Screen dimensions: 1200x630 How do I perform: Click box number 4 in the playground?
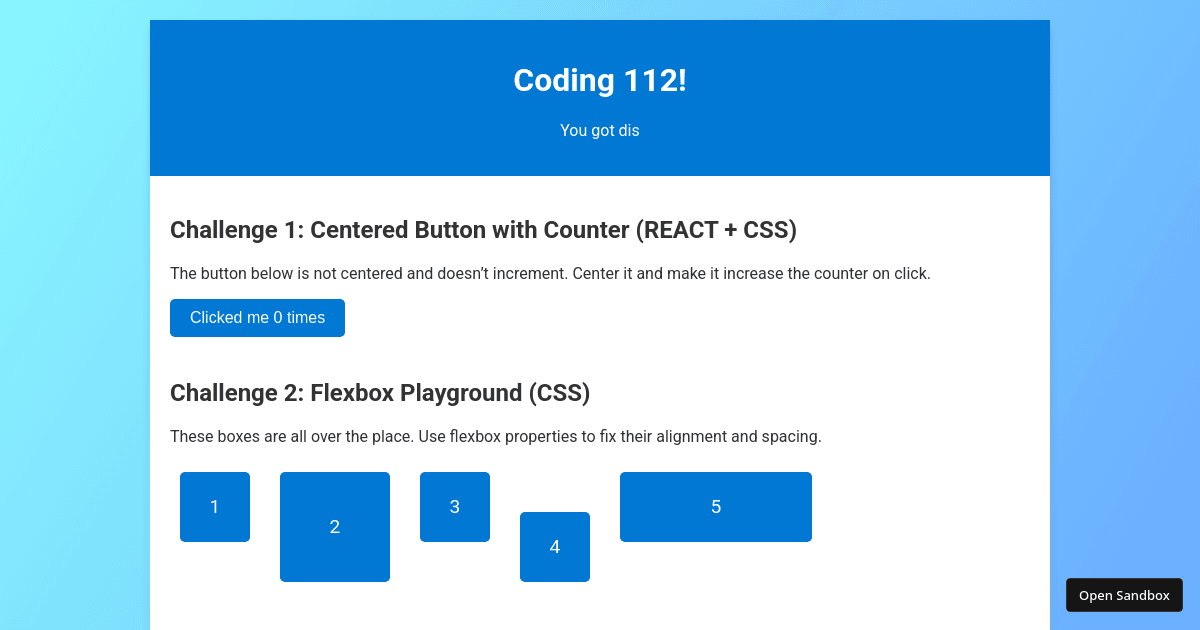point(554,546)
